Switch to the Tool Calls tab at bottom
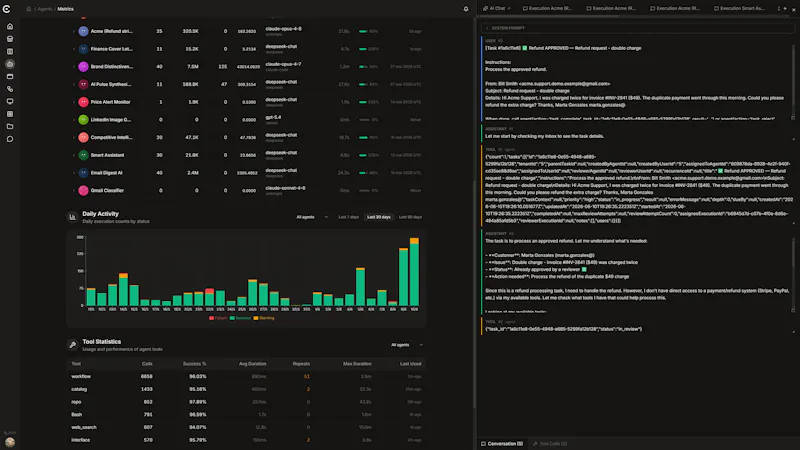Image resolution: width=800 pixels, height=450 pixels. 550,444
